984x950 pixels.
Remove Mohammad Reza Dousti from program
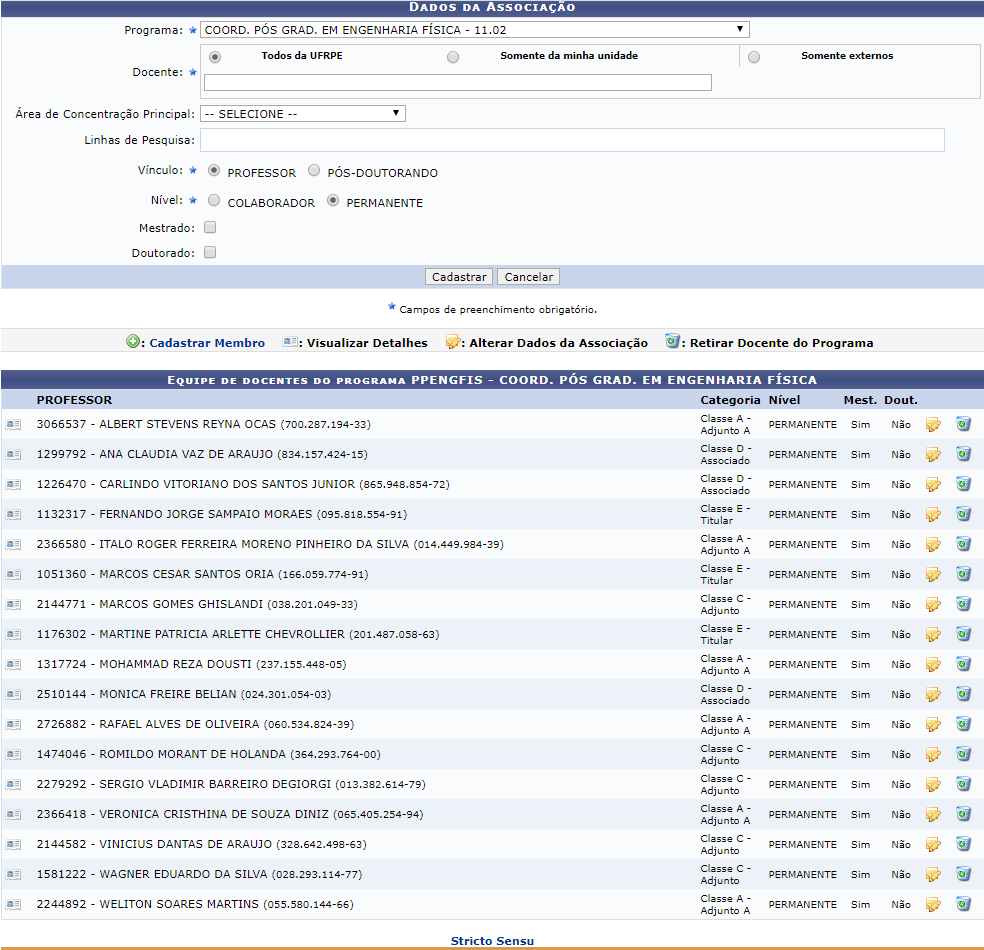pyautogui.click(x=963, y=664)
